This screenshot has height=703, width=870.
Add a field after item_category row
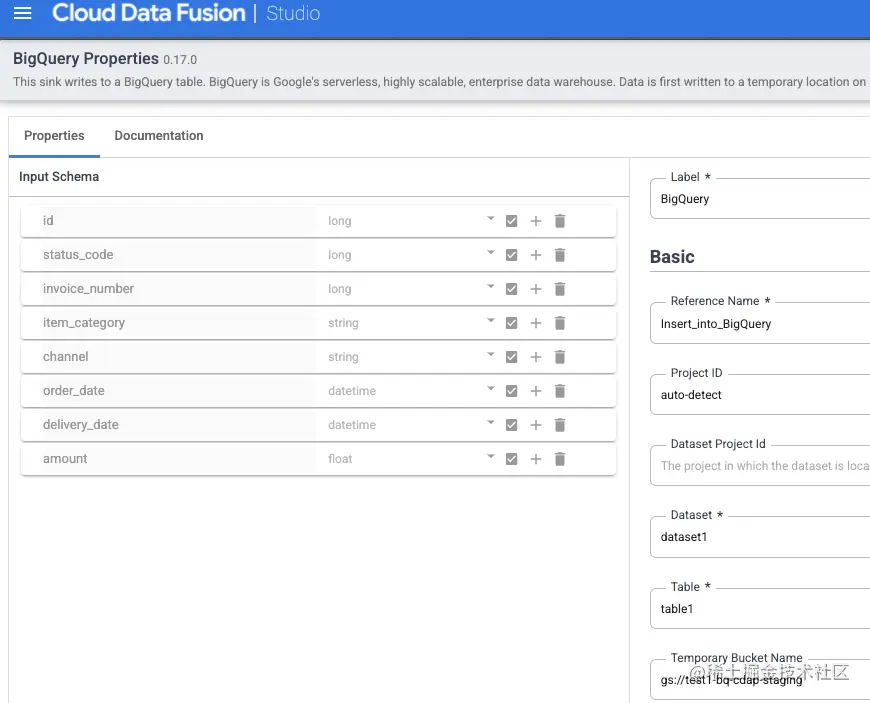535,323
